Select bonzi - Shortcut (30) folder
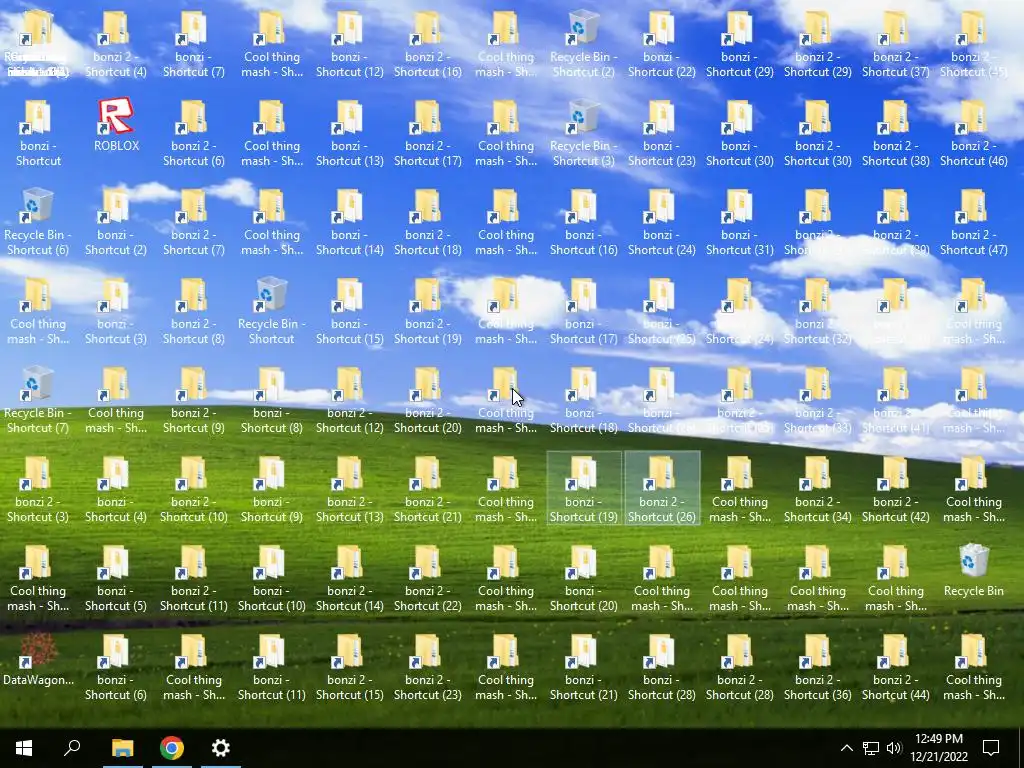 coord(739,133)
